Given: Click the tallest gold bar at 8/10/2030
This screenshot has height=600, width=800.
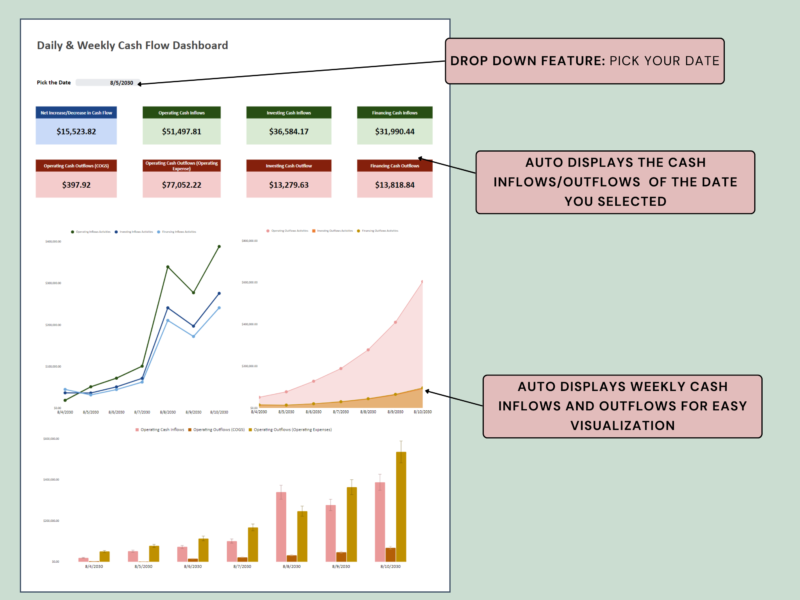Looking at the screenshot, I should tap(401, 507).
